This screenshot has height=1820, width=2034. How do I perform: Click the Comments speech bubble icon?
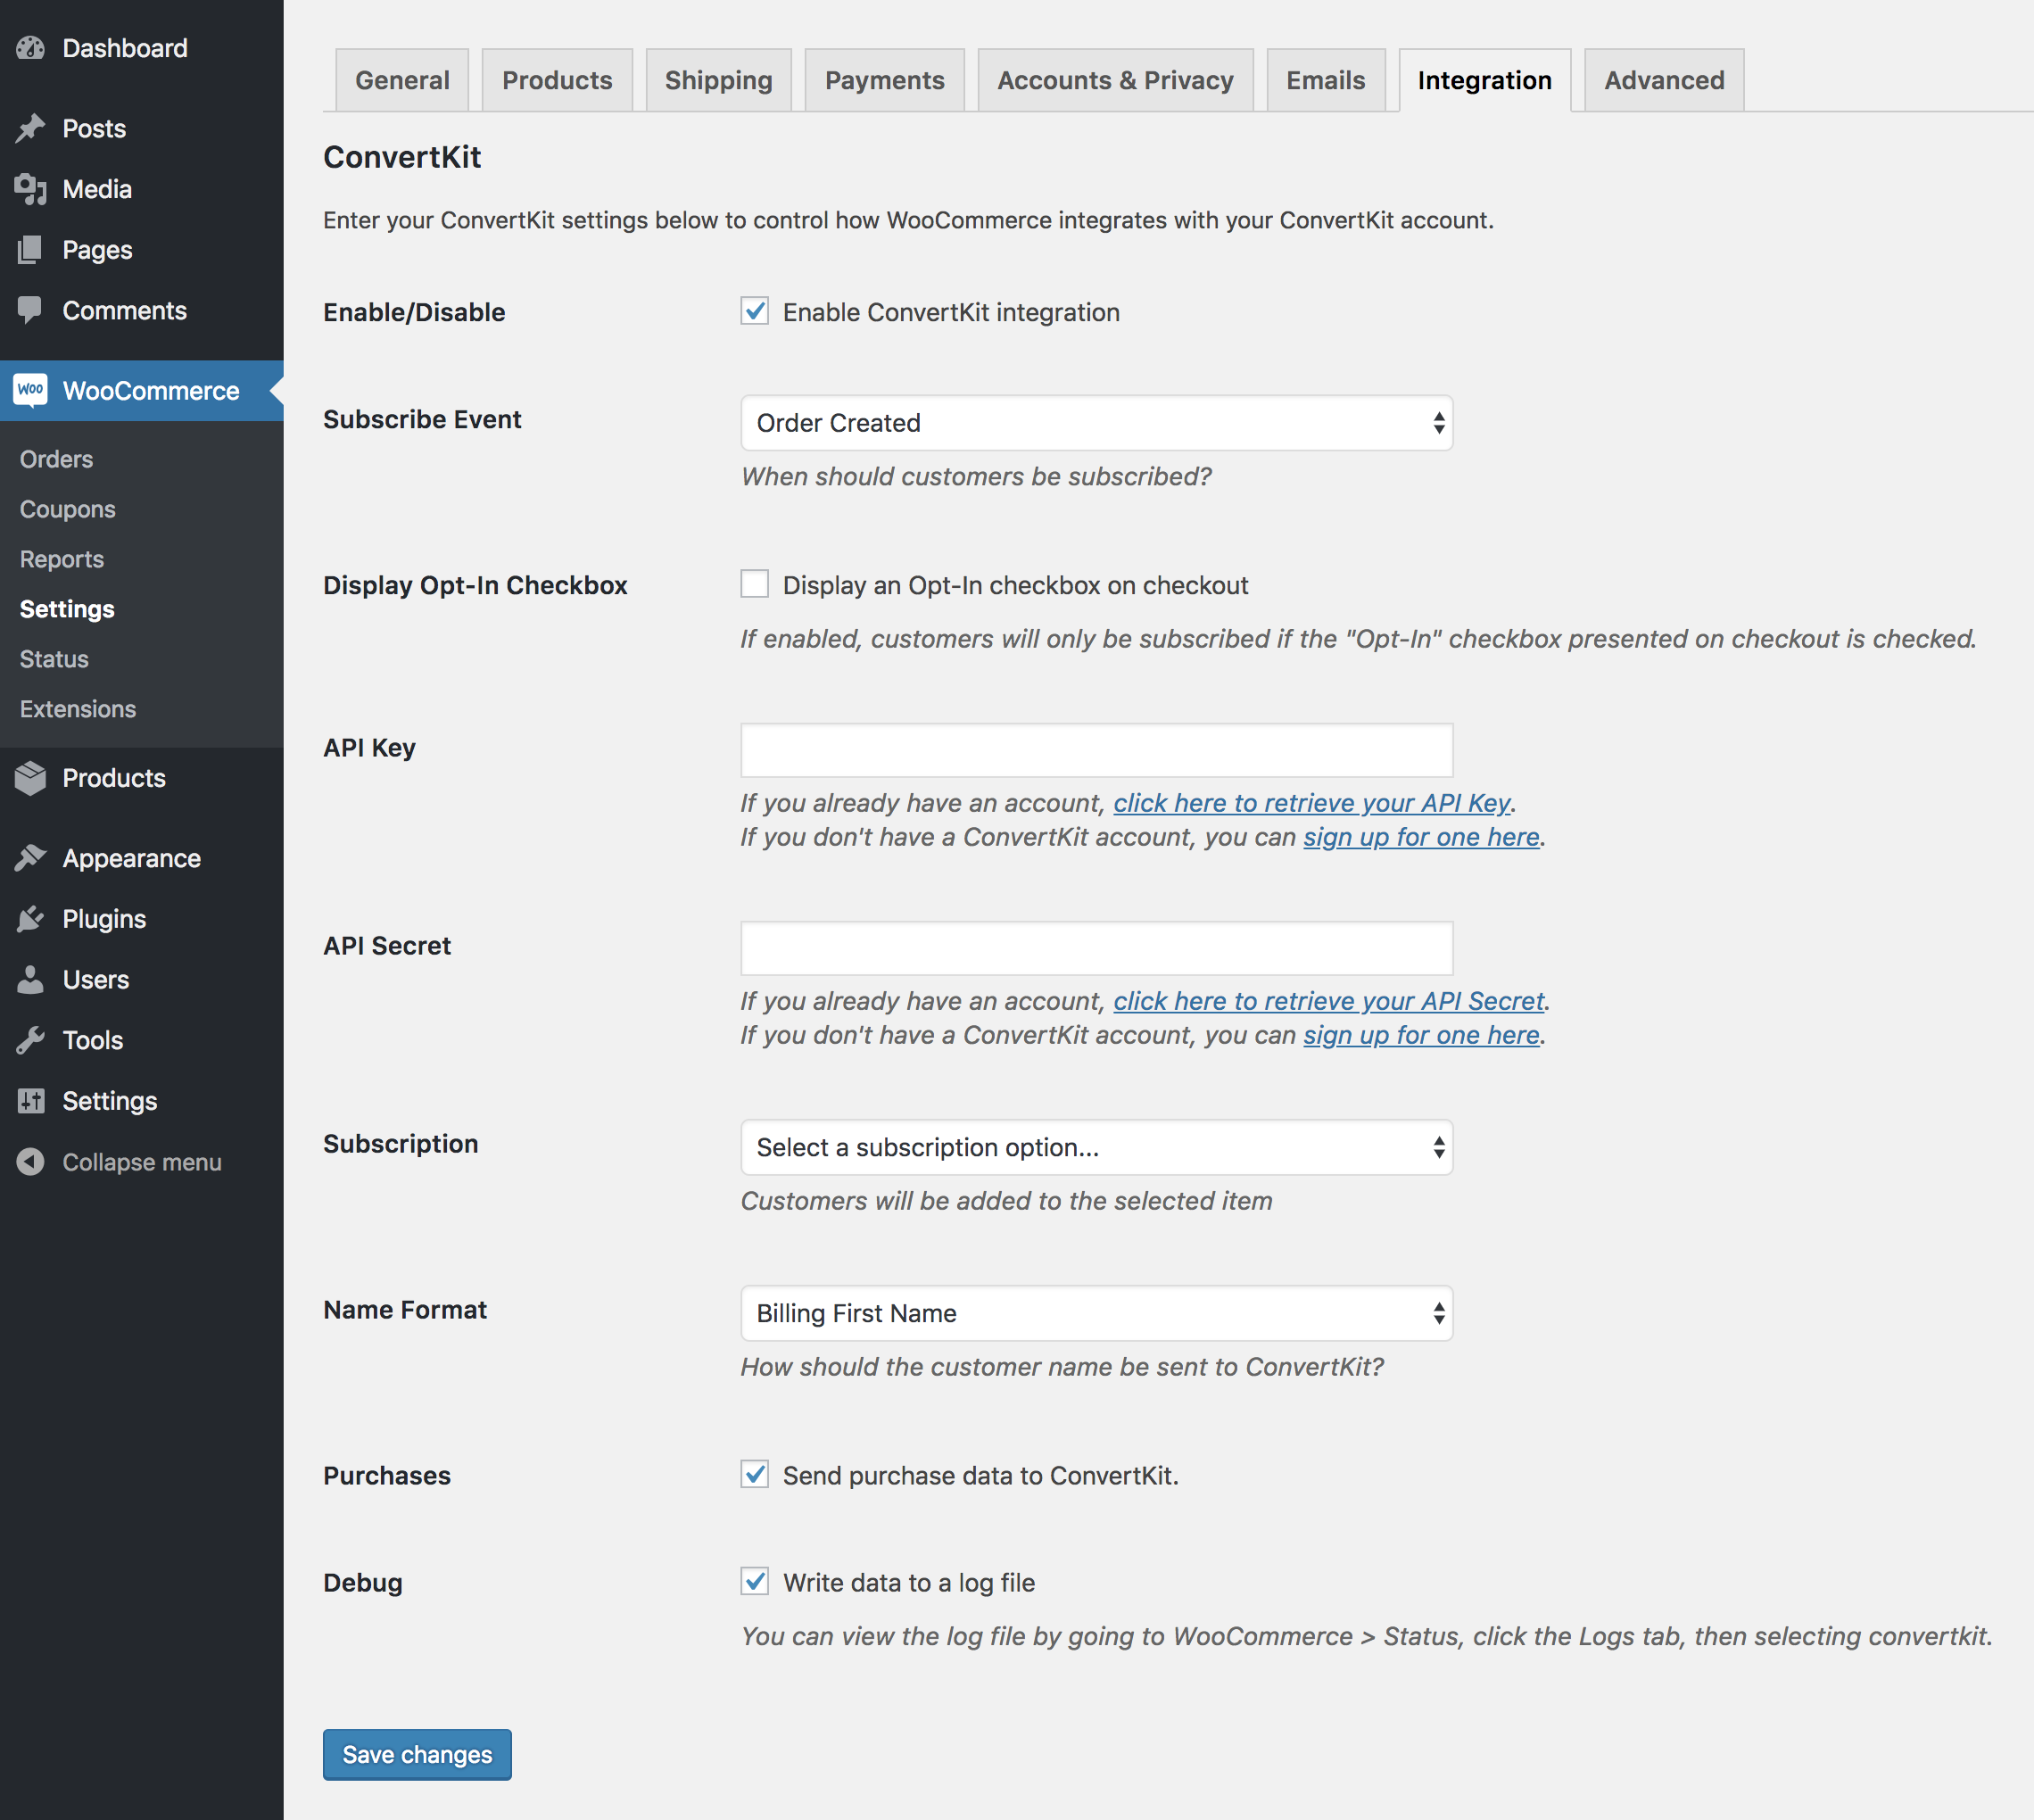coord(31,310)
